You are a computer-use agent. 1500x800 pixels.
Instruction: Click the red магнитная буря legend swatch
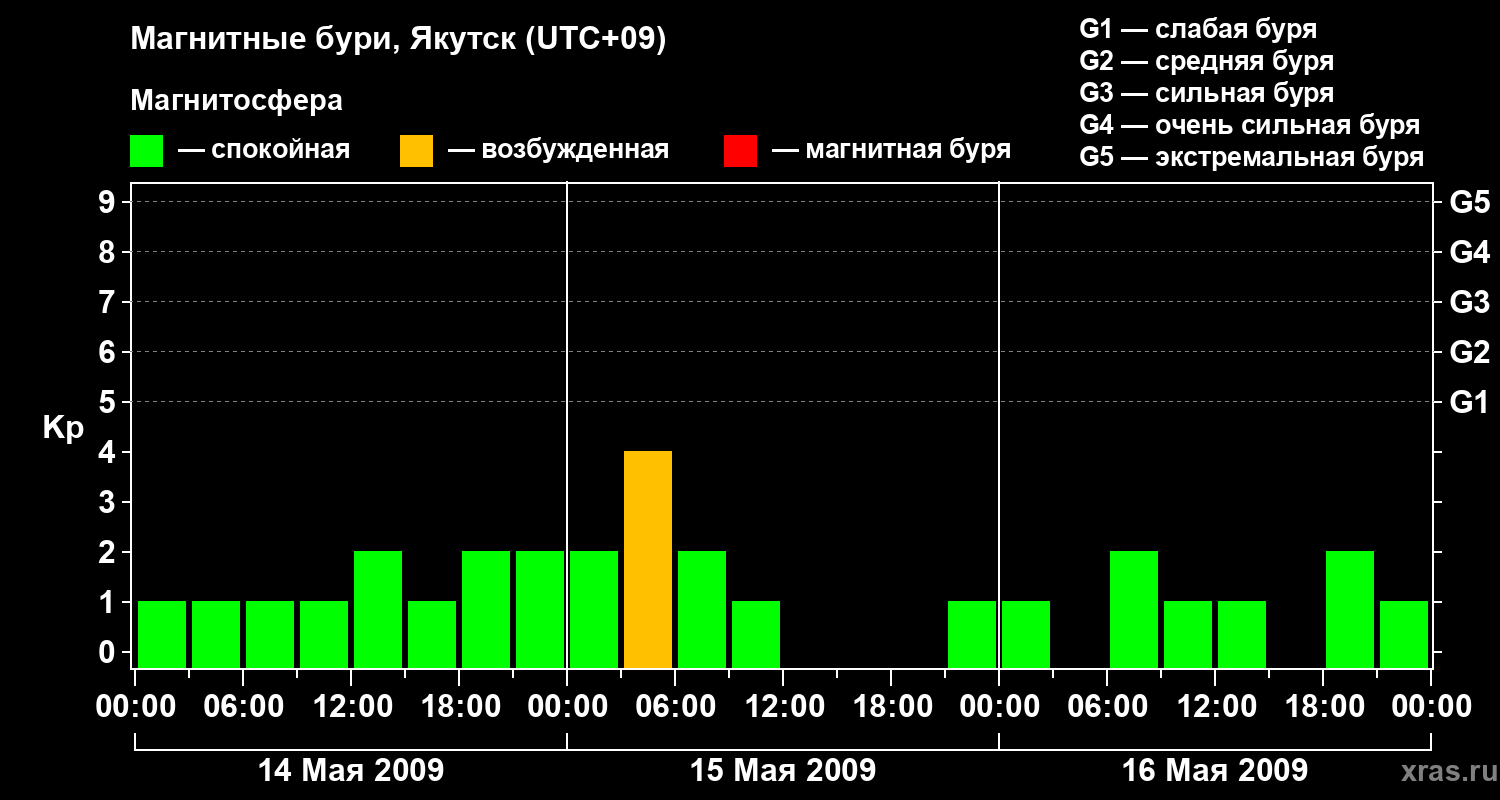pos(741,150)
